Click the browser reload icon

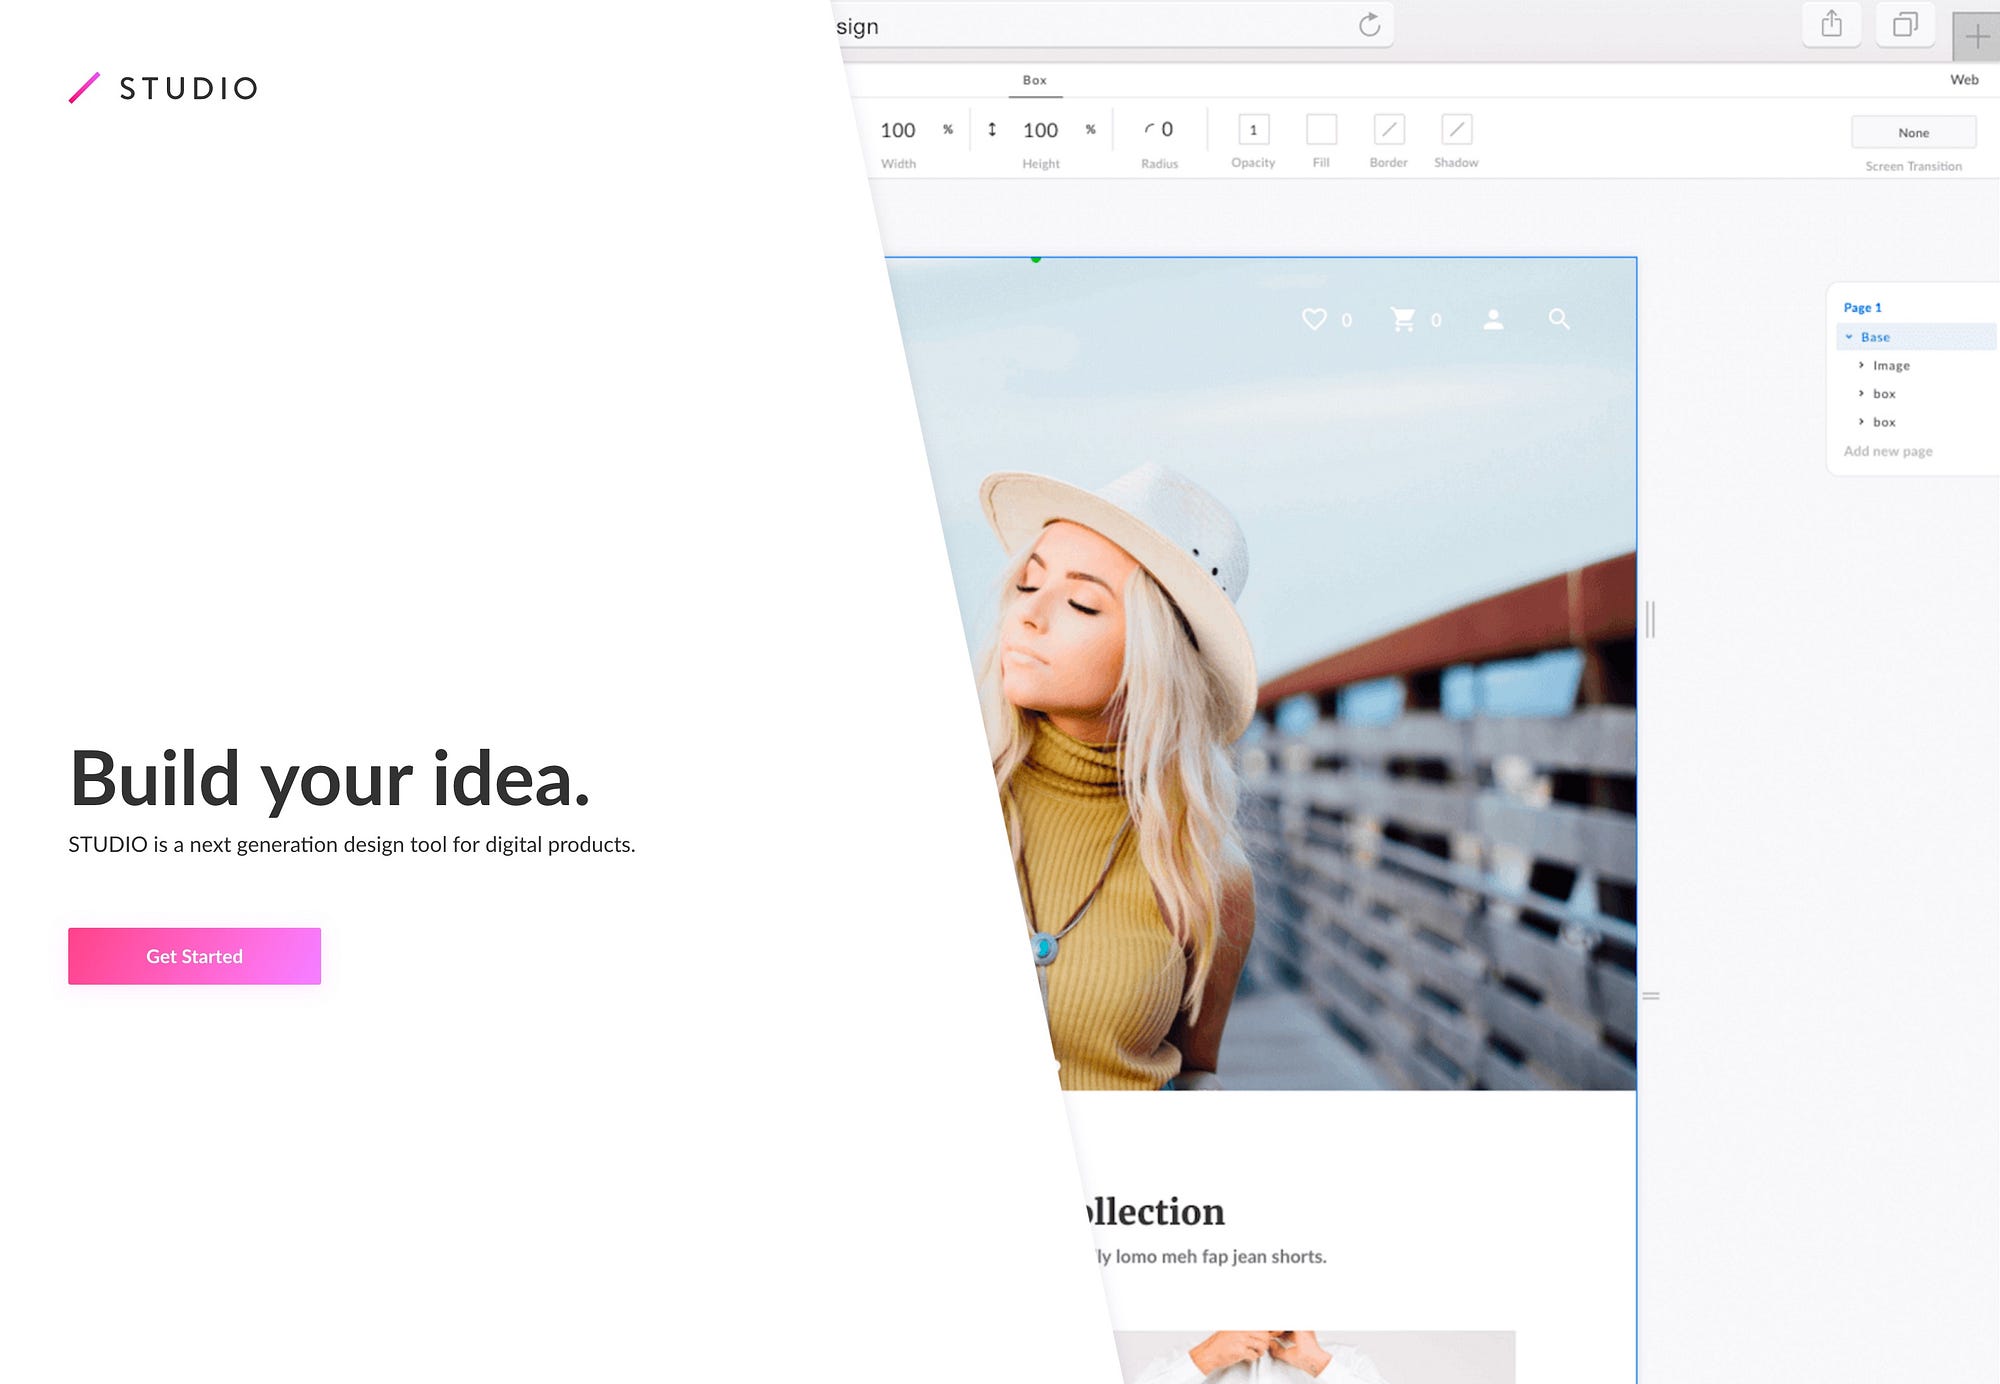(x=1369, y=25)
